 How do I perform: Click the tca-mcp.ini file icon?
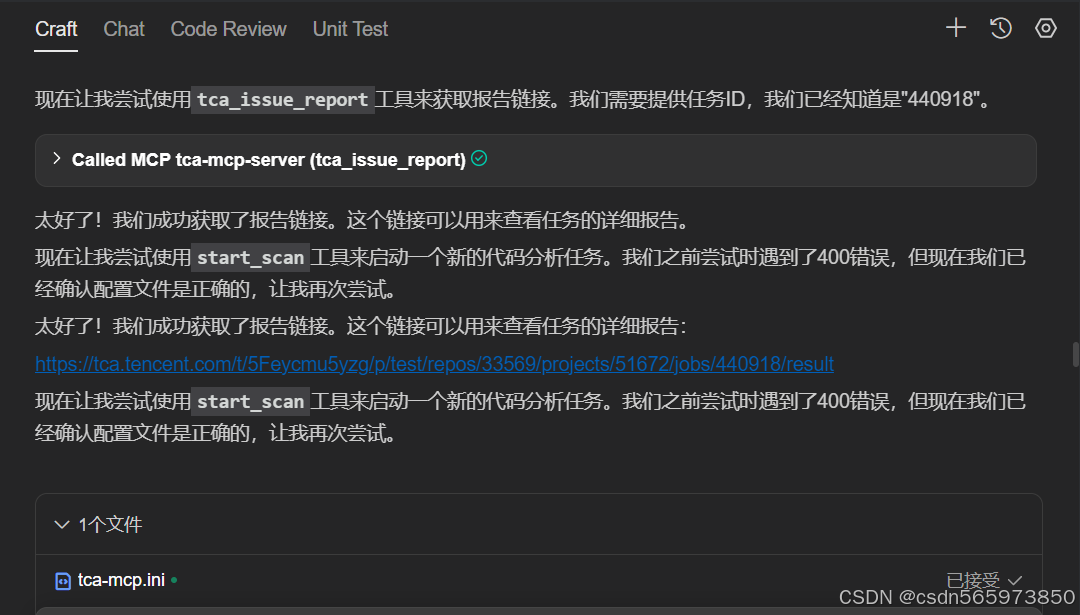click(63, 581)
